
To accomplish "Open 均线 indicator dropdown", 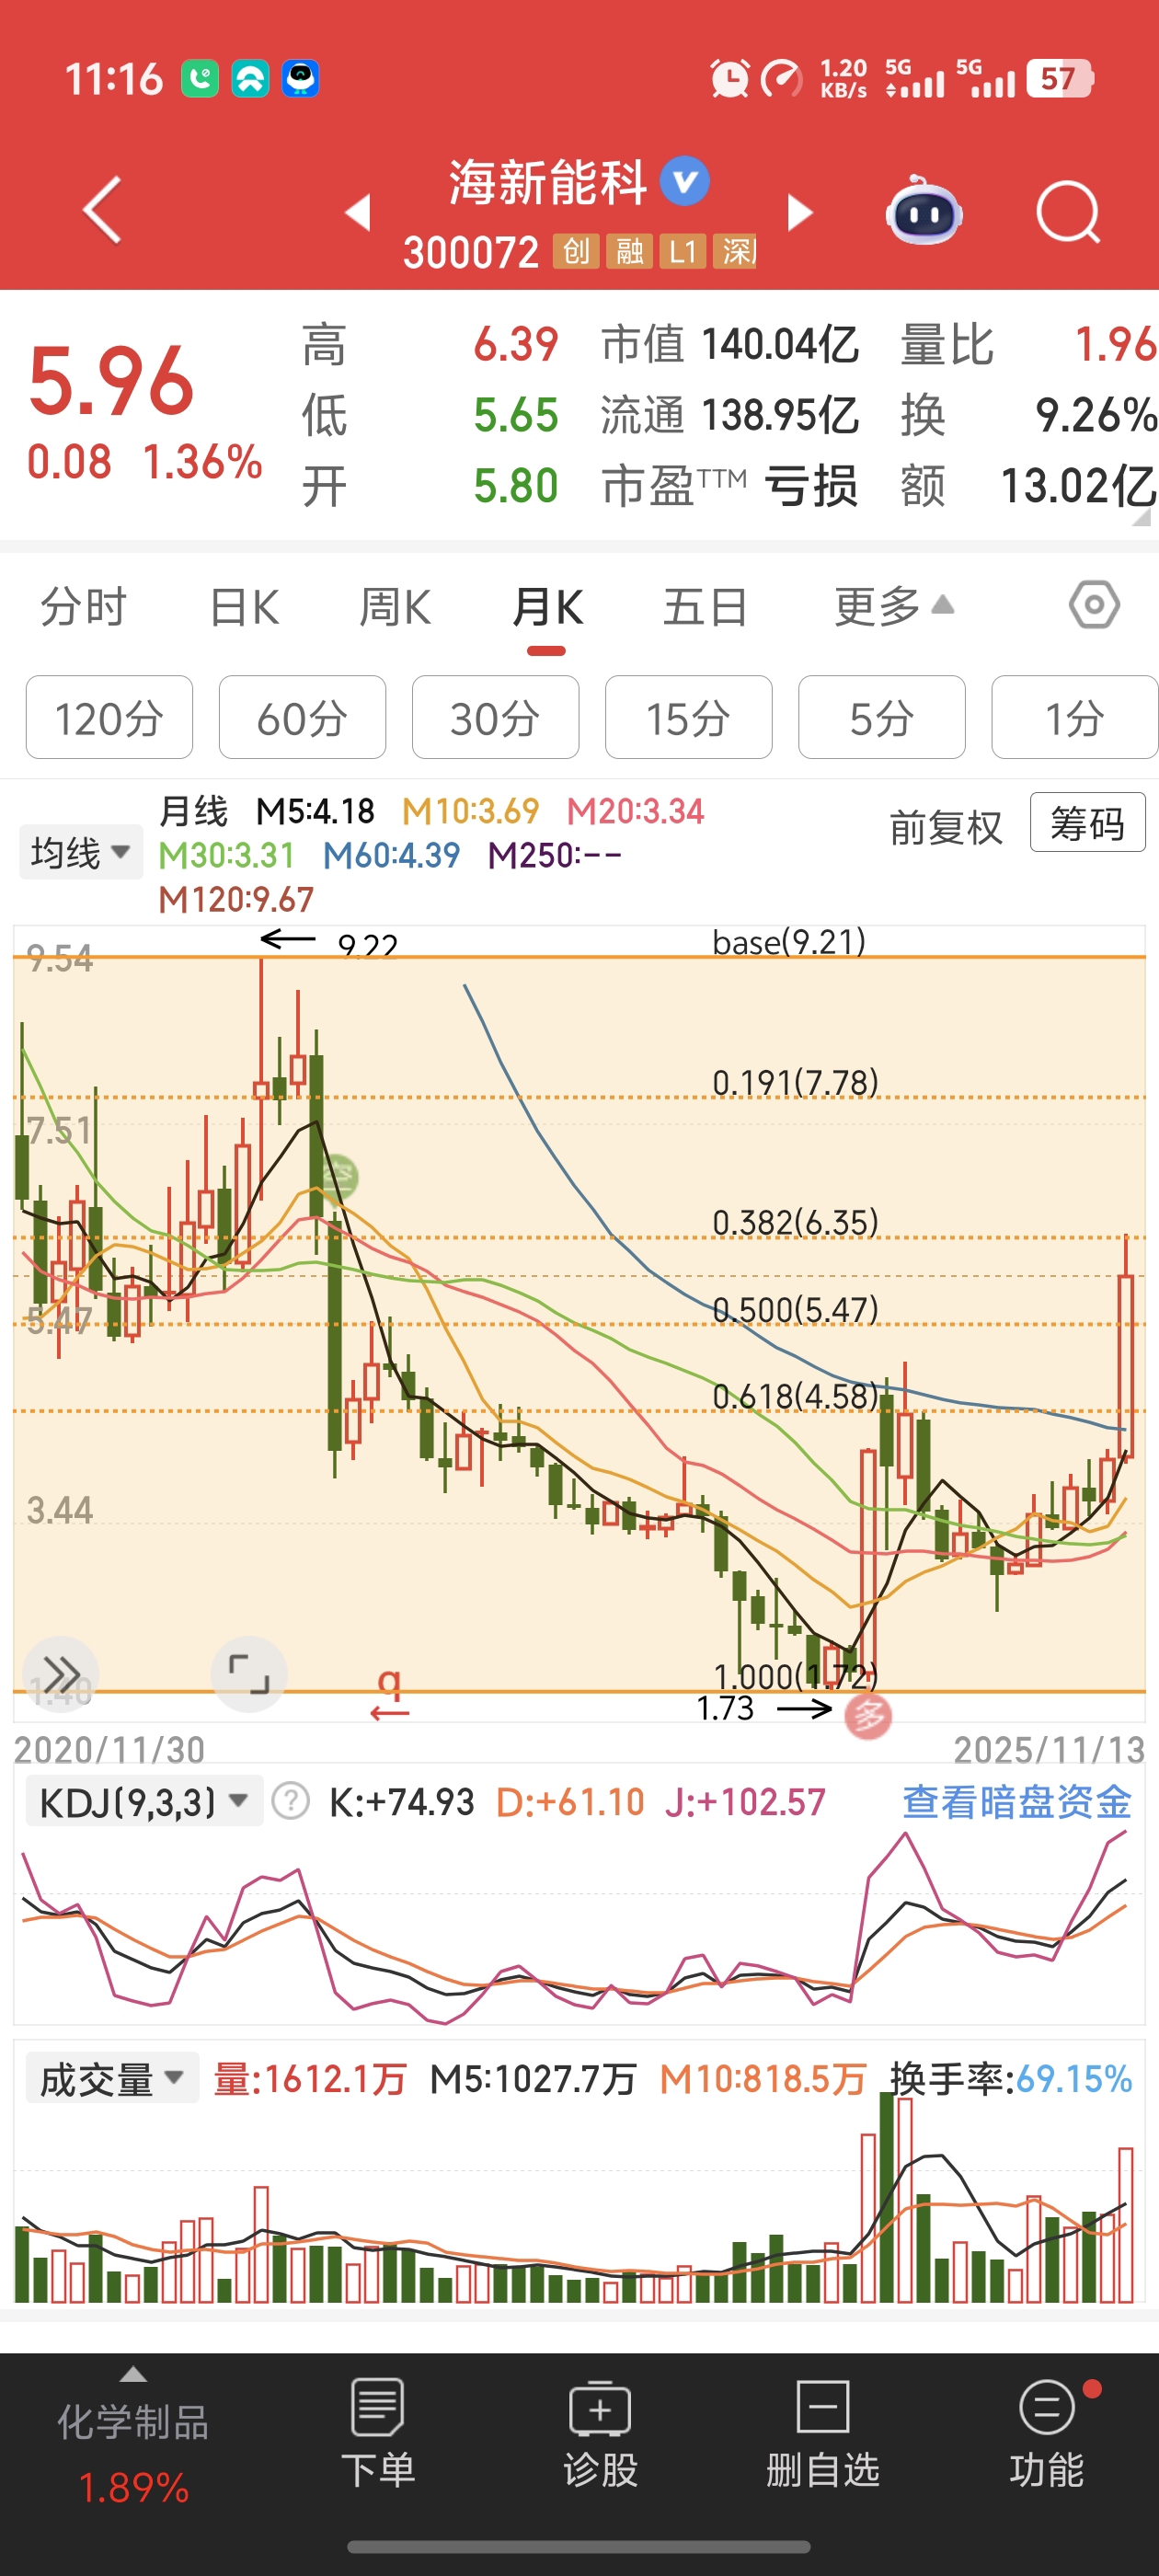I will pos(81,853).
